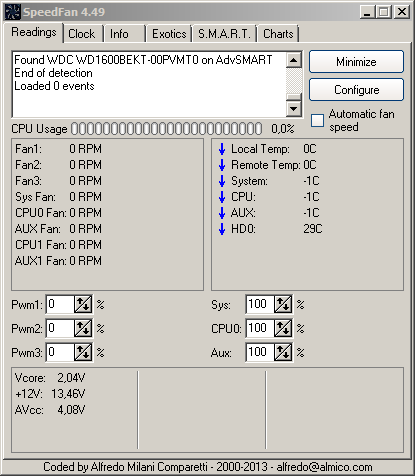
Task: Click the Remote Temp down-arrow icon
Action: (x=222, y=165)
